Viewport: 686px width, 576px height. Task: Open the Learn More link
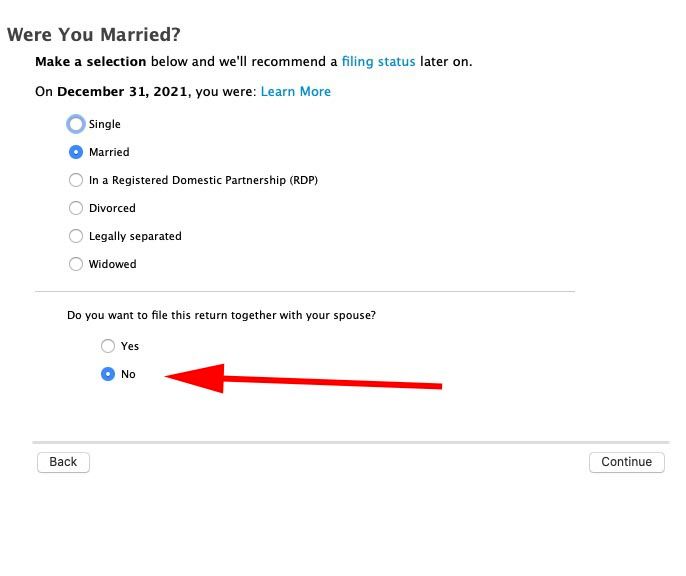tap(296, 91)
